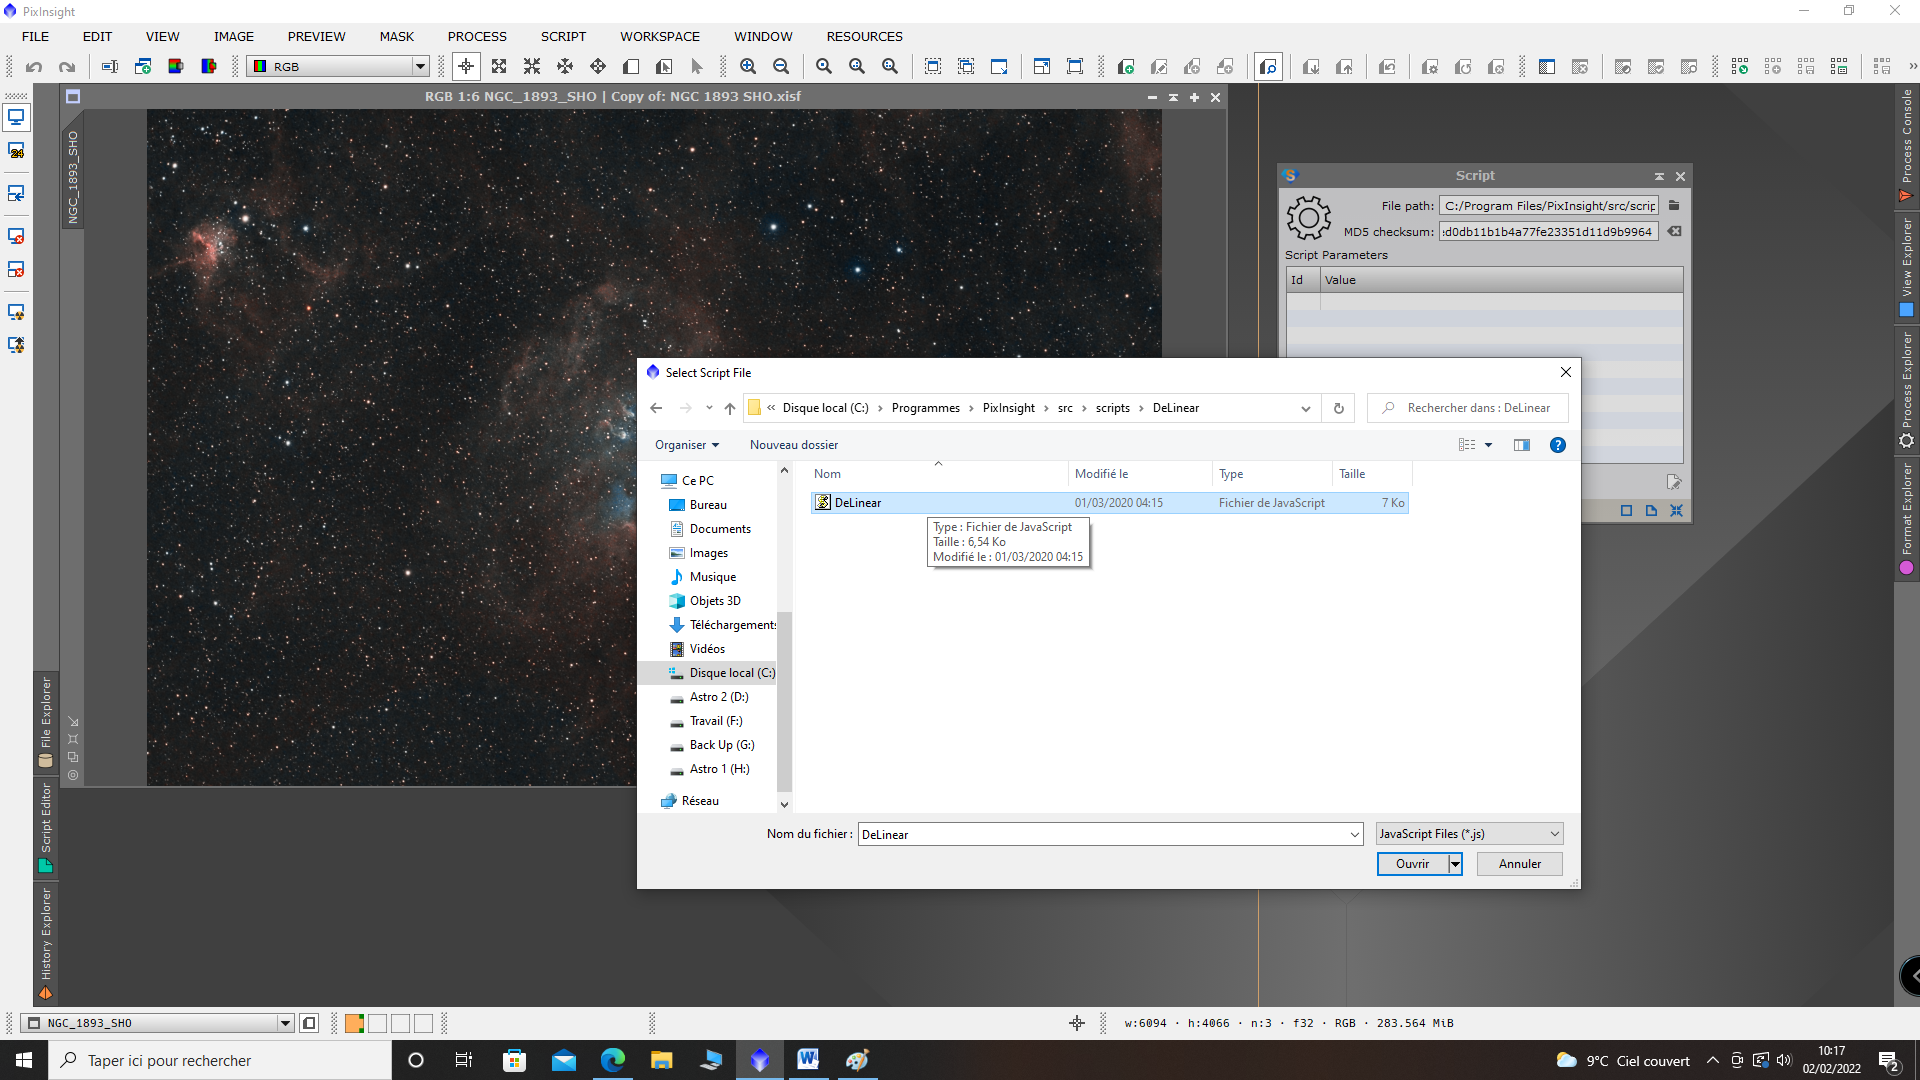This screenshot has width=1920, height=1080.
Task: Select the pointer arrow tool in toolbar
Action: coord(697,67)
